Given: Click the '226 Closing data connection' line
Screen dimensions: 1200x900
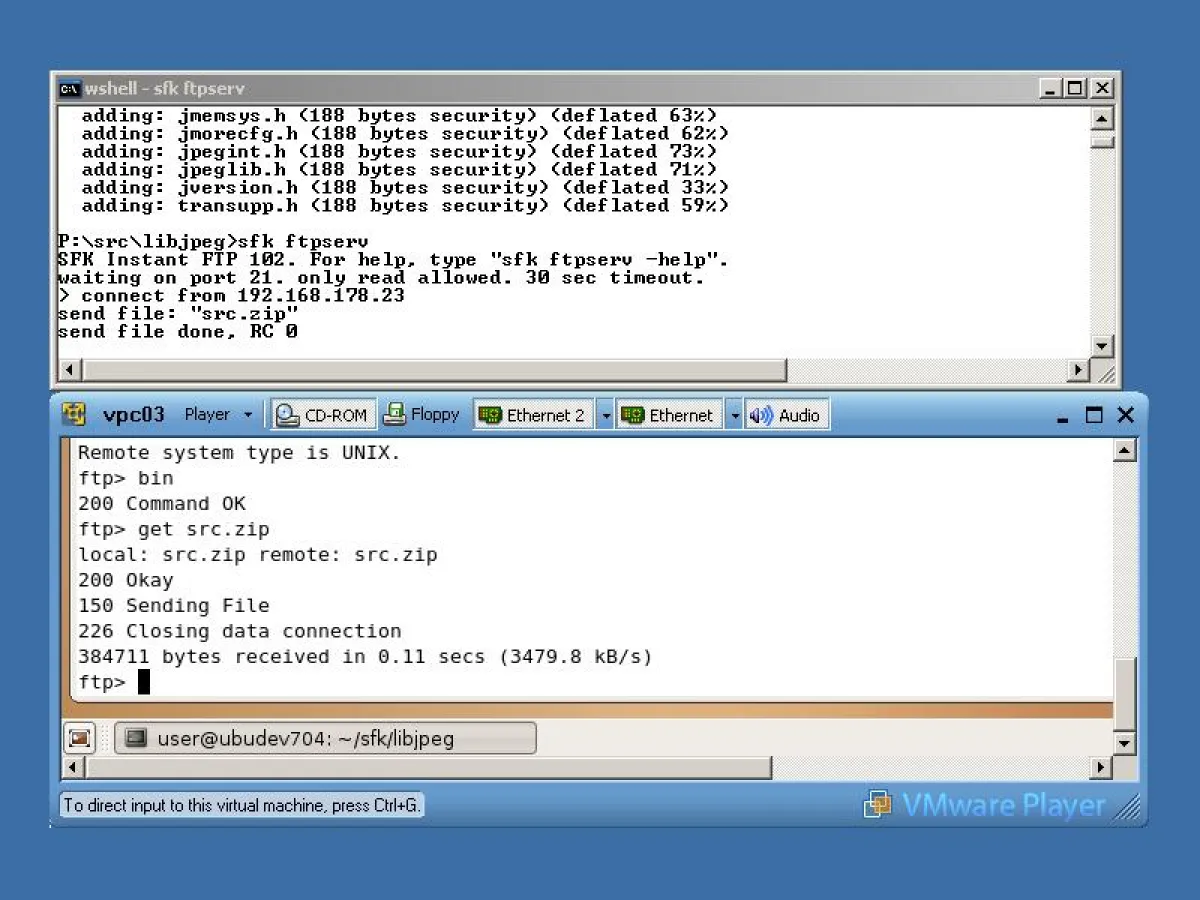Looking at the screenshot, I should coord(240,631).
